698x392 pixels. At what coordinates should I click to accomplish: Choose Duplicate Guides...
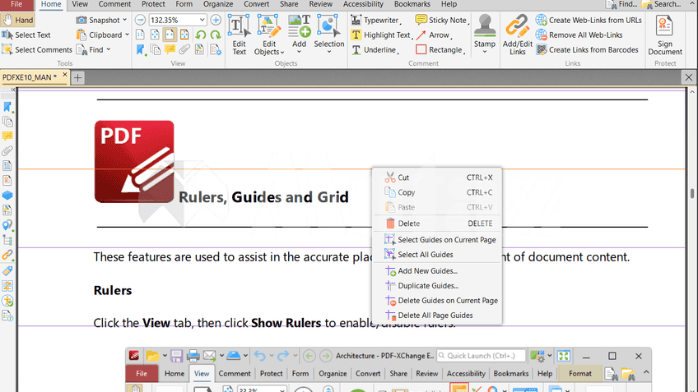437,286
